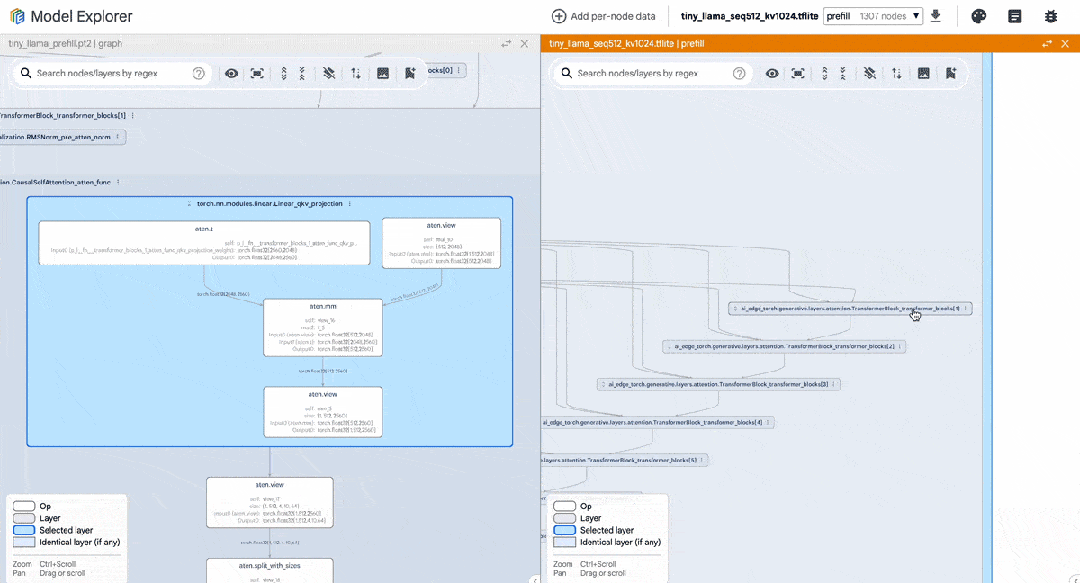1080x583 pixels.
Task: Expand the TransformerBlock_transformer_blocks[3] layer
Action: pyautogui.click(x=718, y=384)
